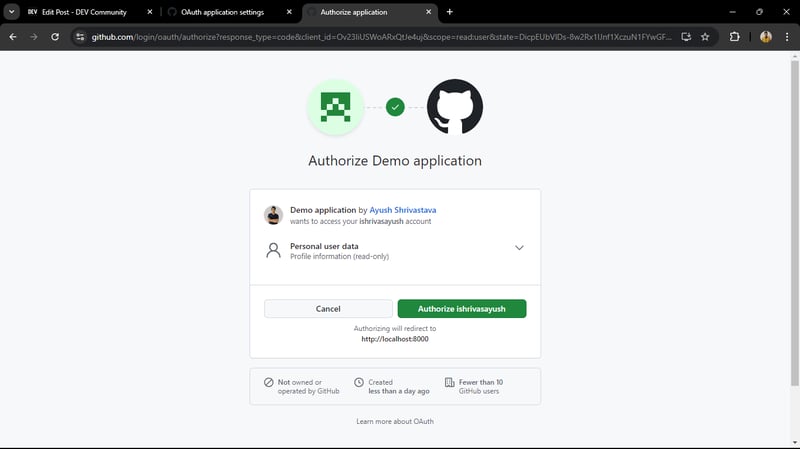Click the Profile information (read-only) text

(x=339, y=257)
